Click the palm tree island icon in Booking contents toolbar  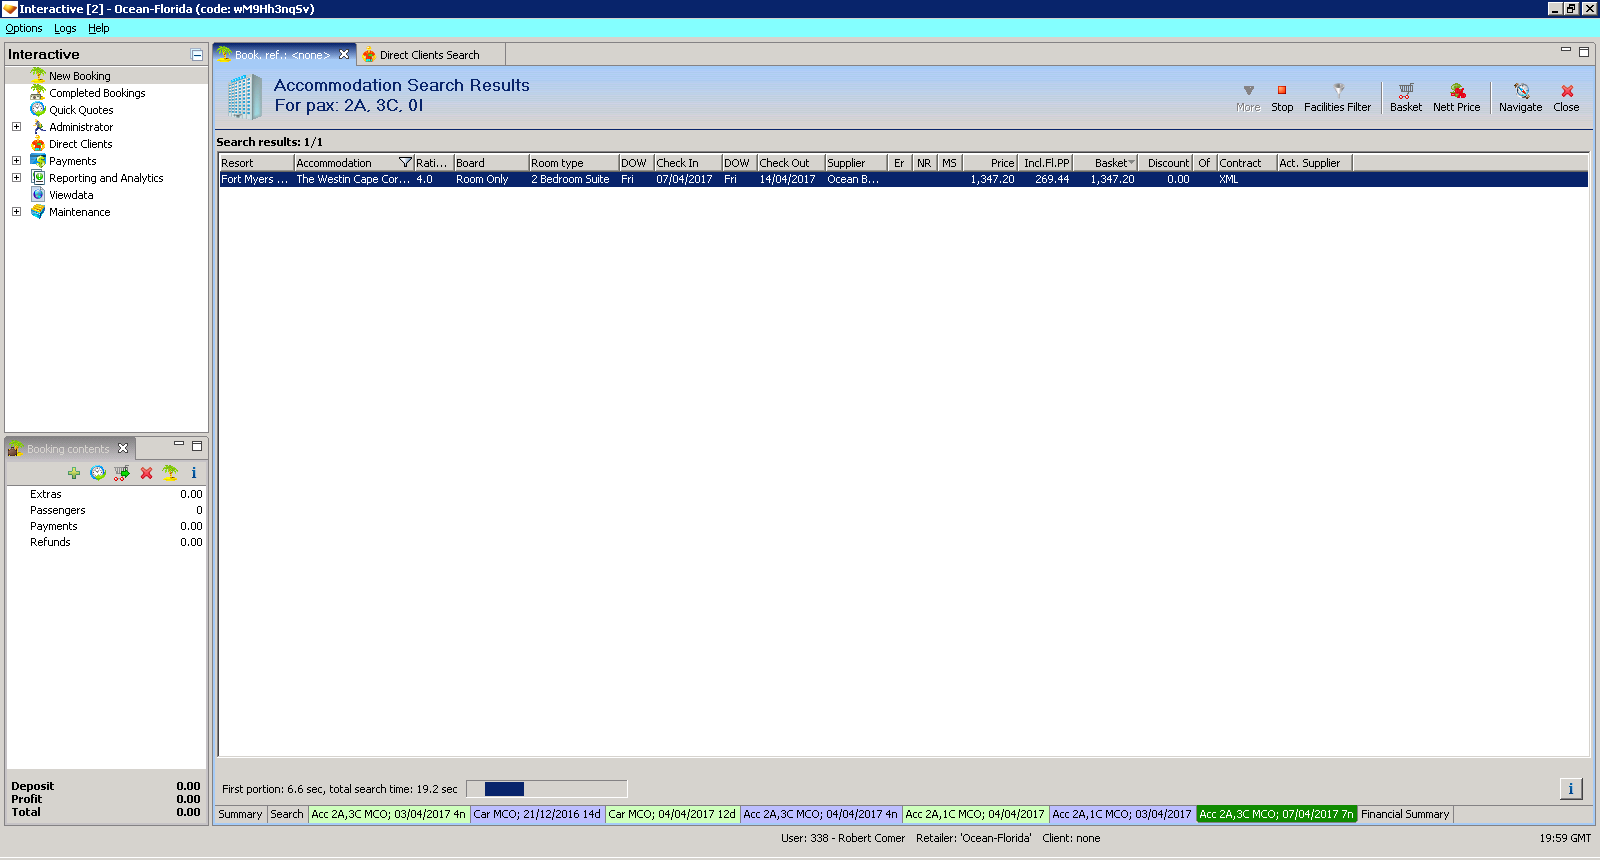(x=170, y=473)
